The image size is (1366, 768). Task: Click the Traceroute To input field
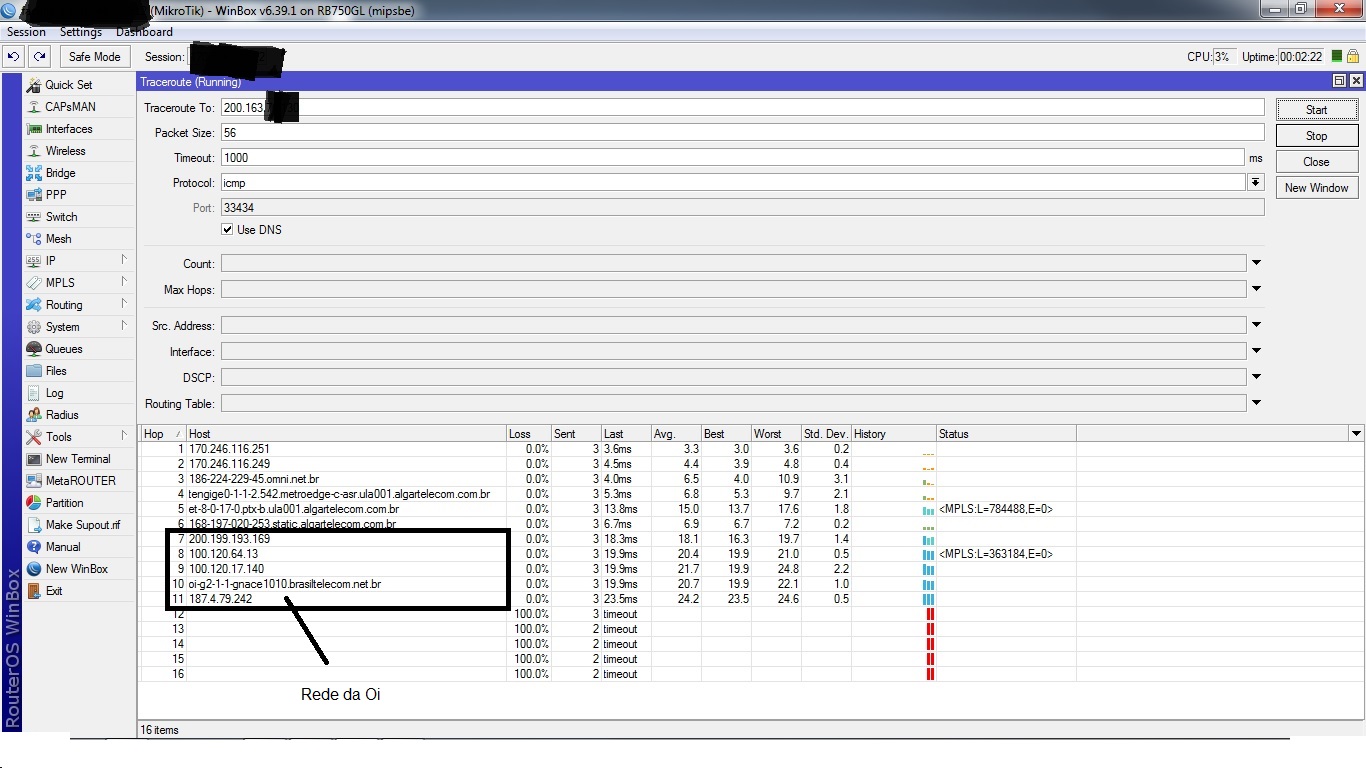(x=742, y=107)
